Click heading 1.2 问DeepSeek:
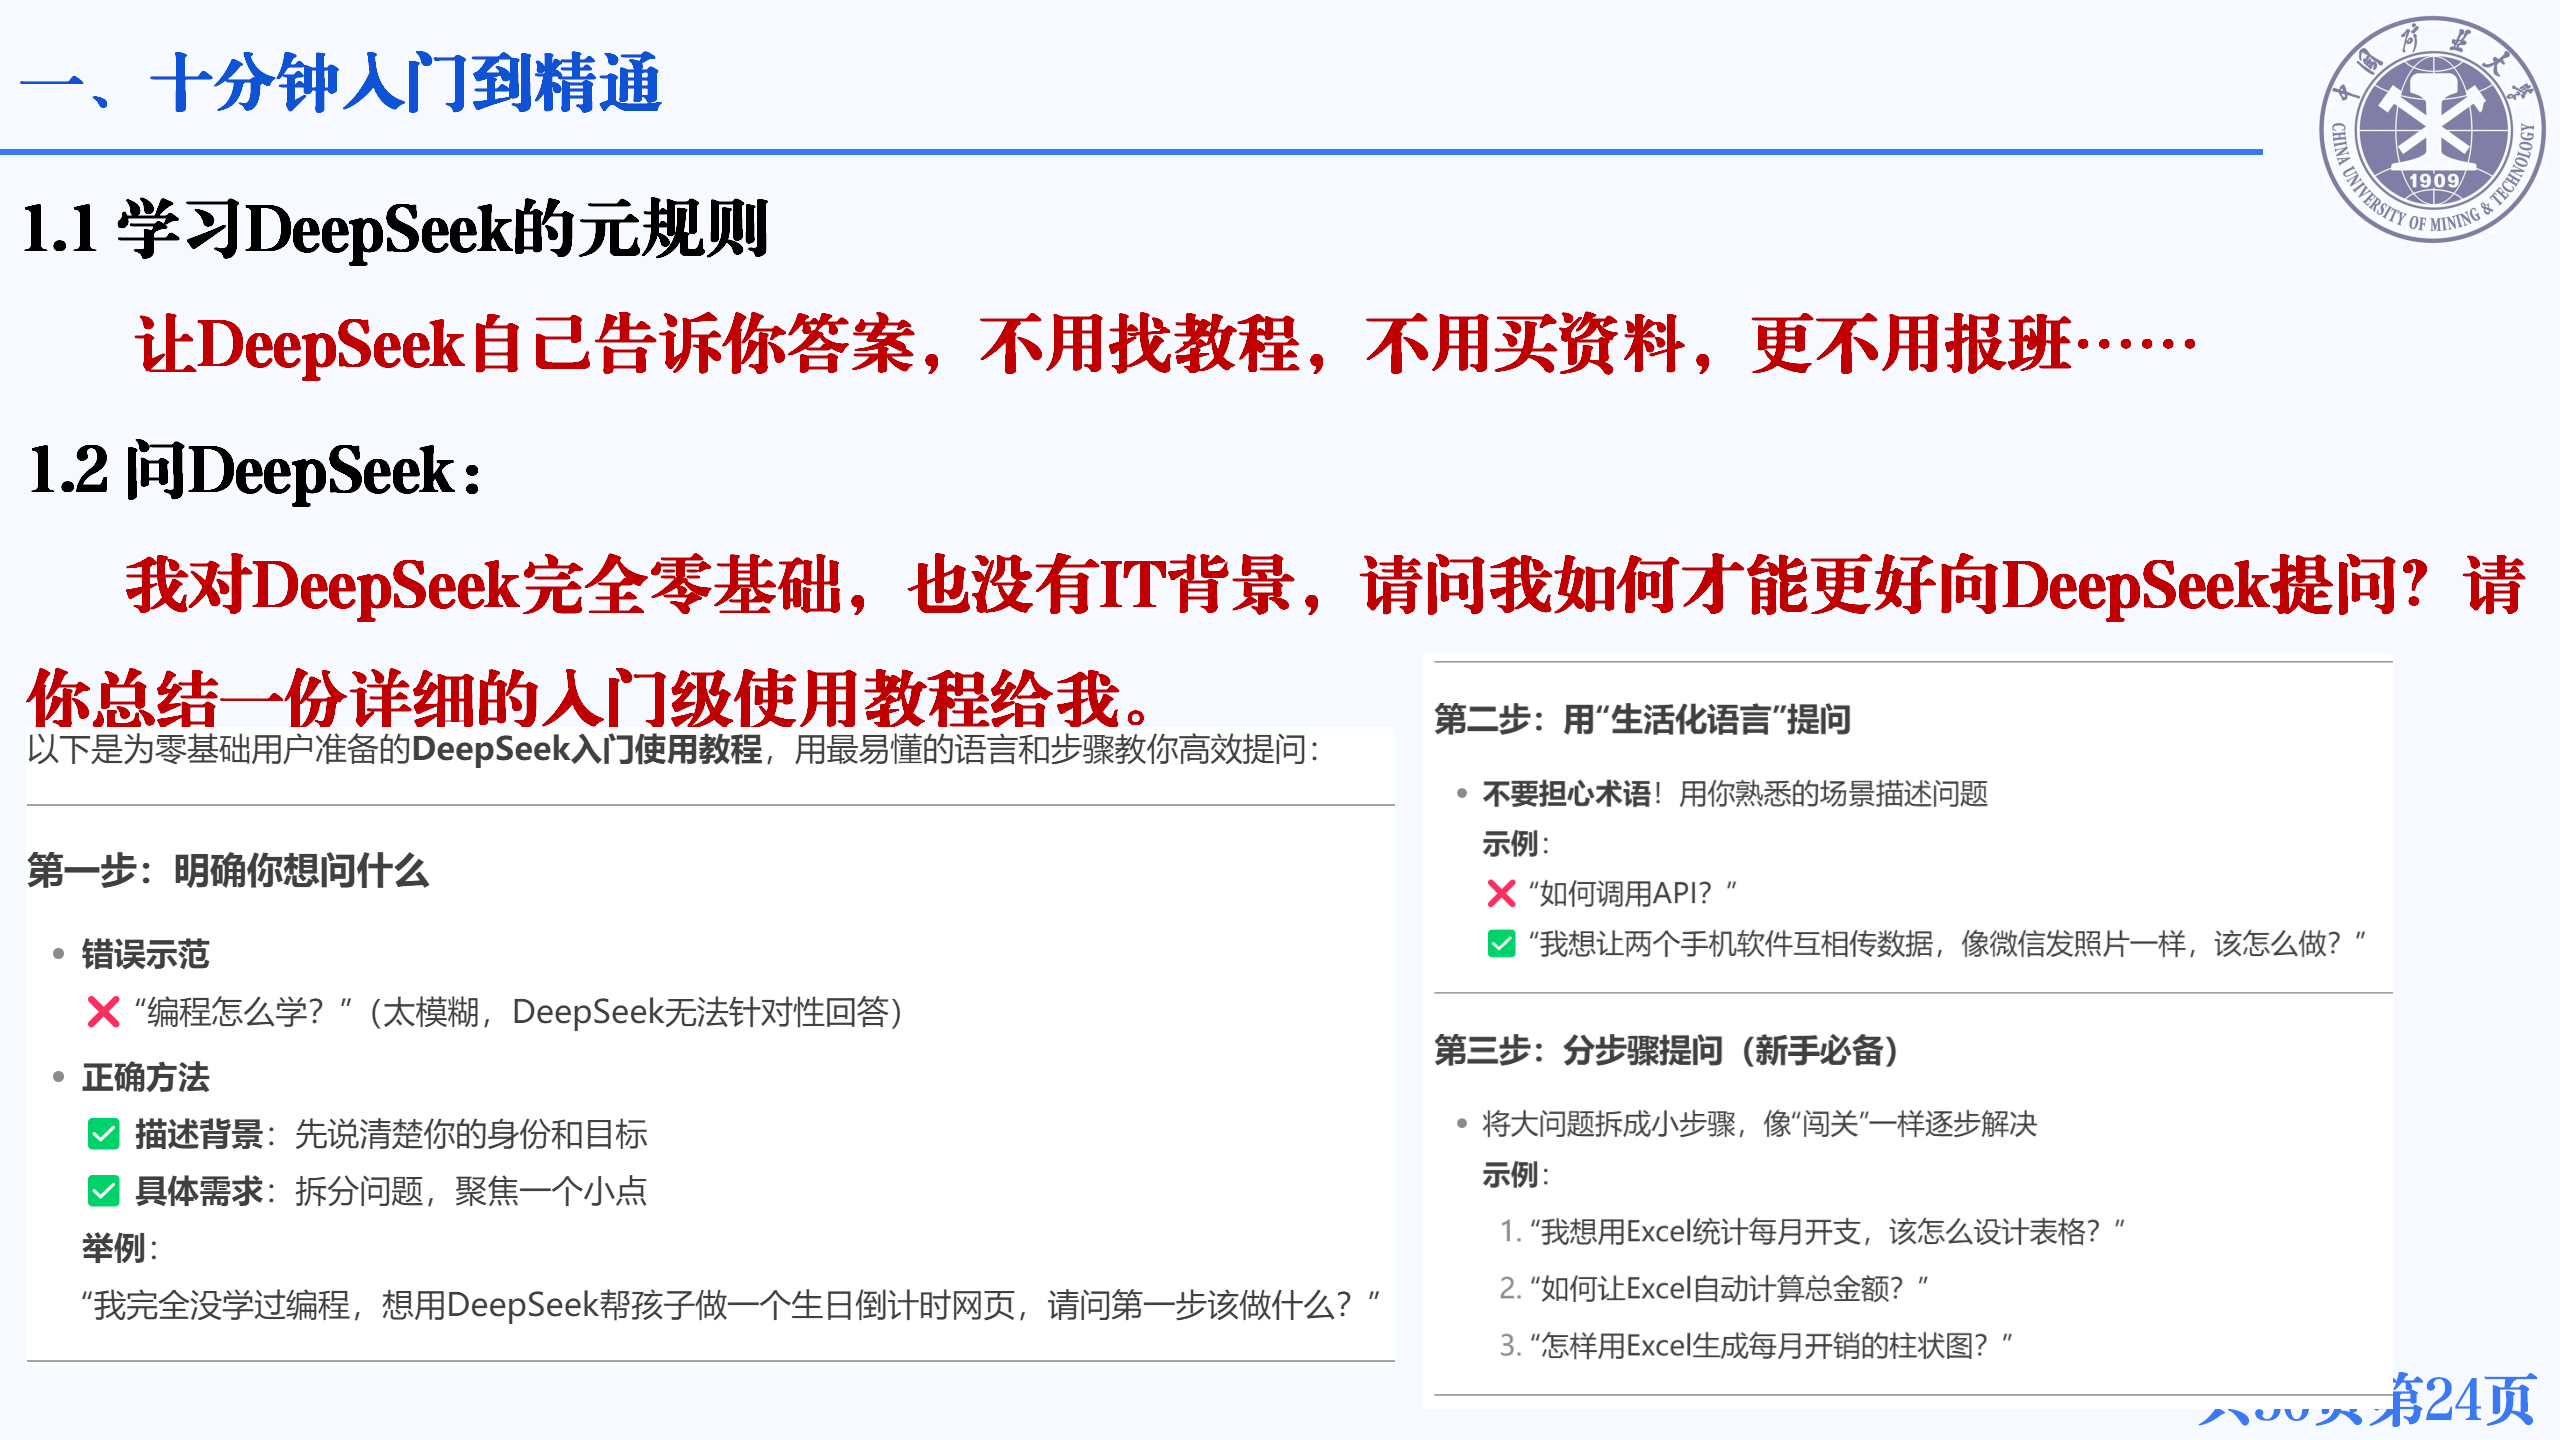 point(255,471)
